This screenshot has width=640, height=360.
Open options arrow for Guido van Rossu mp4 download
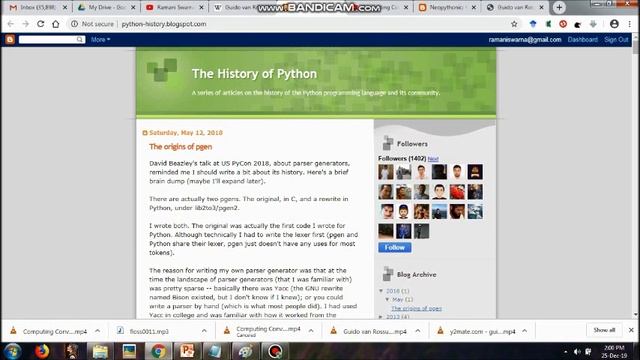click(x=418, y=331)
